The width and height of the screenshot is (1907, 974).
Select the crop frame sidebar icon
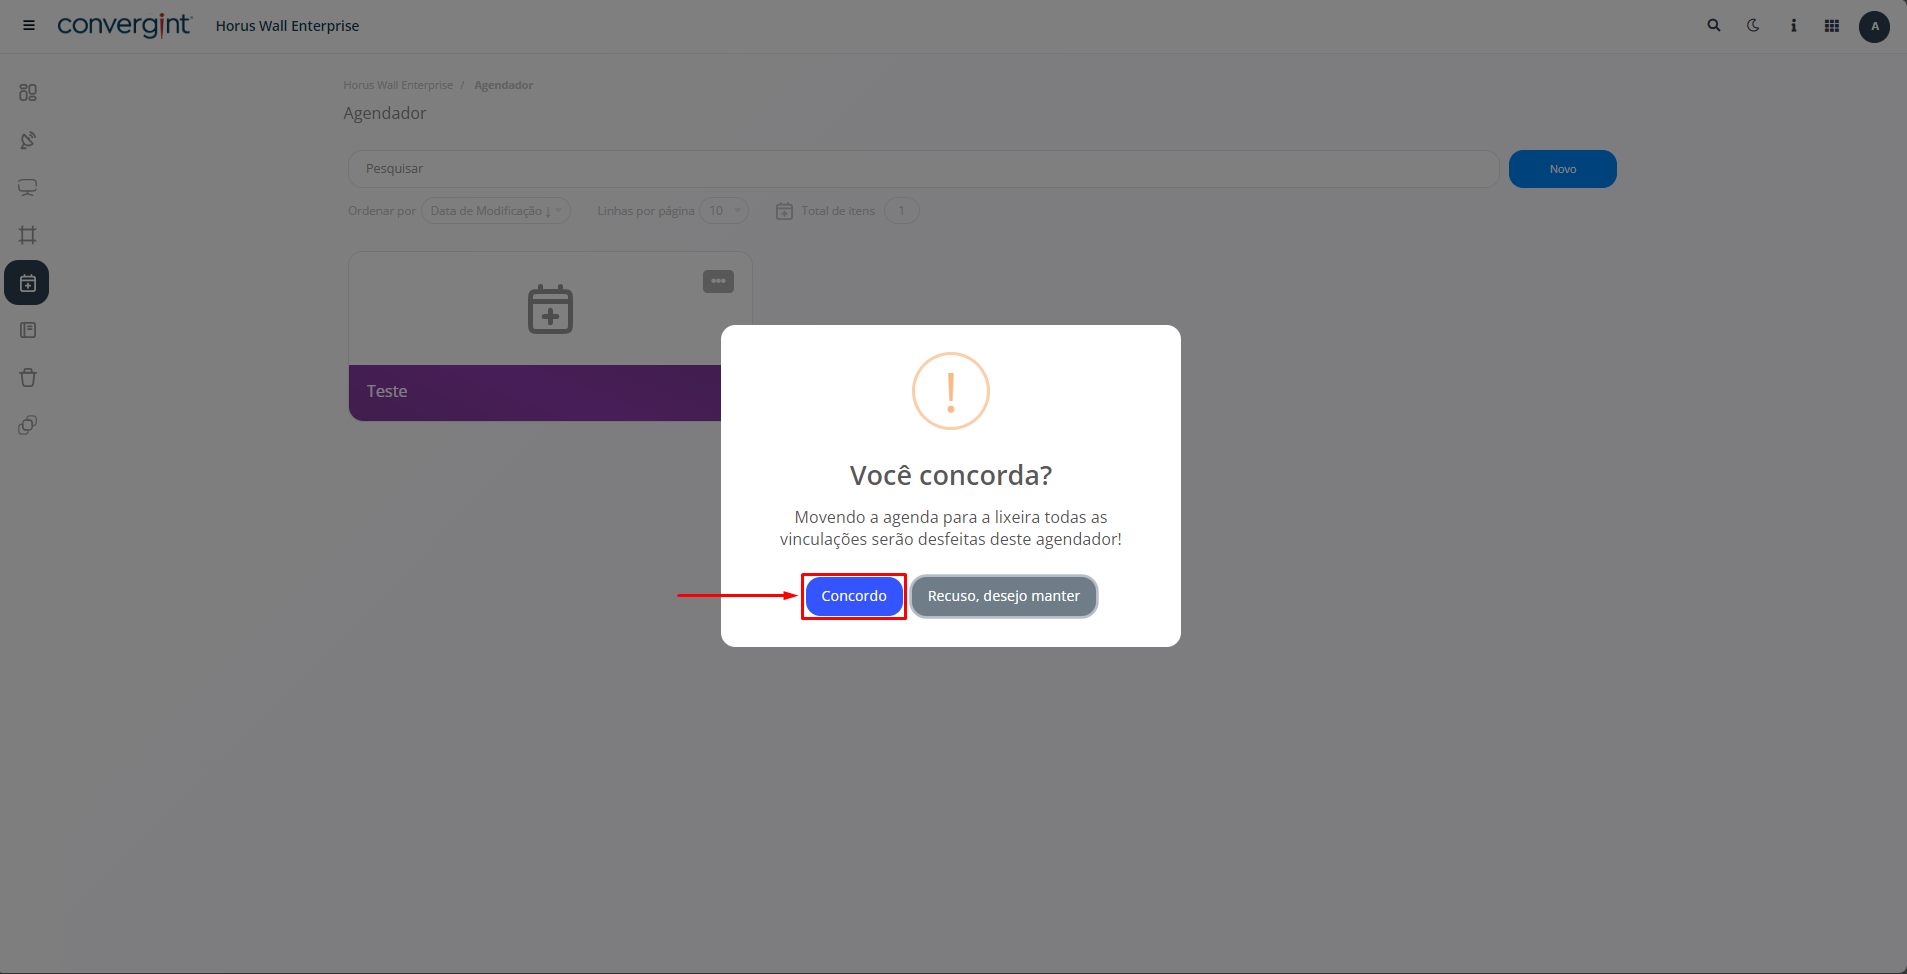(x=28, y=235)
